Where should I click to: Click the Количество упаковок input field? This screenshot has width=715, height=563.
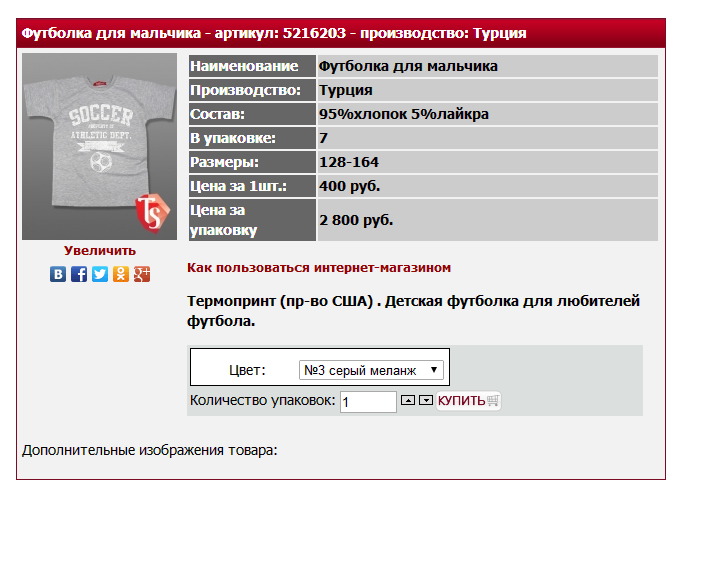click(x=368, y=402)
